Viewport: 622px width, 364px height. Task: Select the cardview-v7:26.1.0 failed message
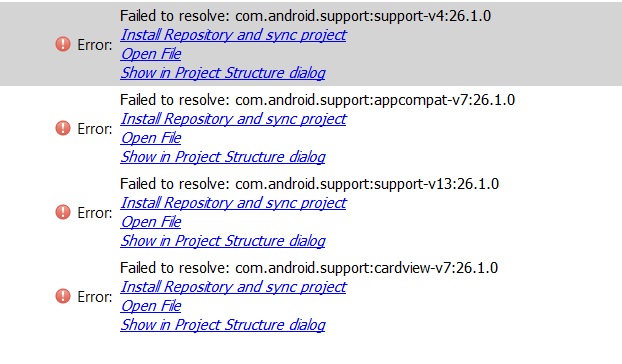coord(309,268)
